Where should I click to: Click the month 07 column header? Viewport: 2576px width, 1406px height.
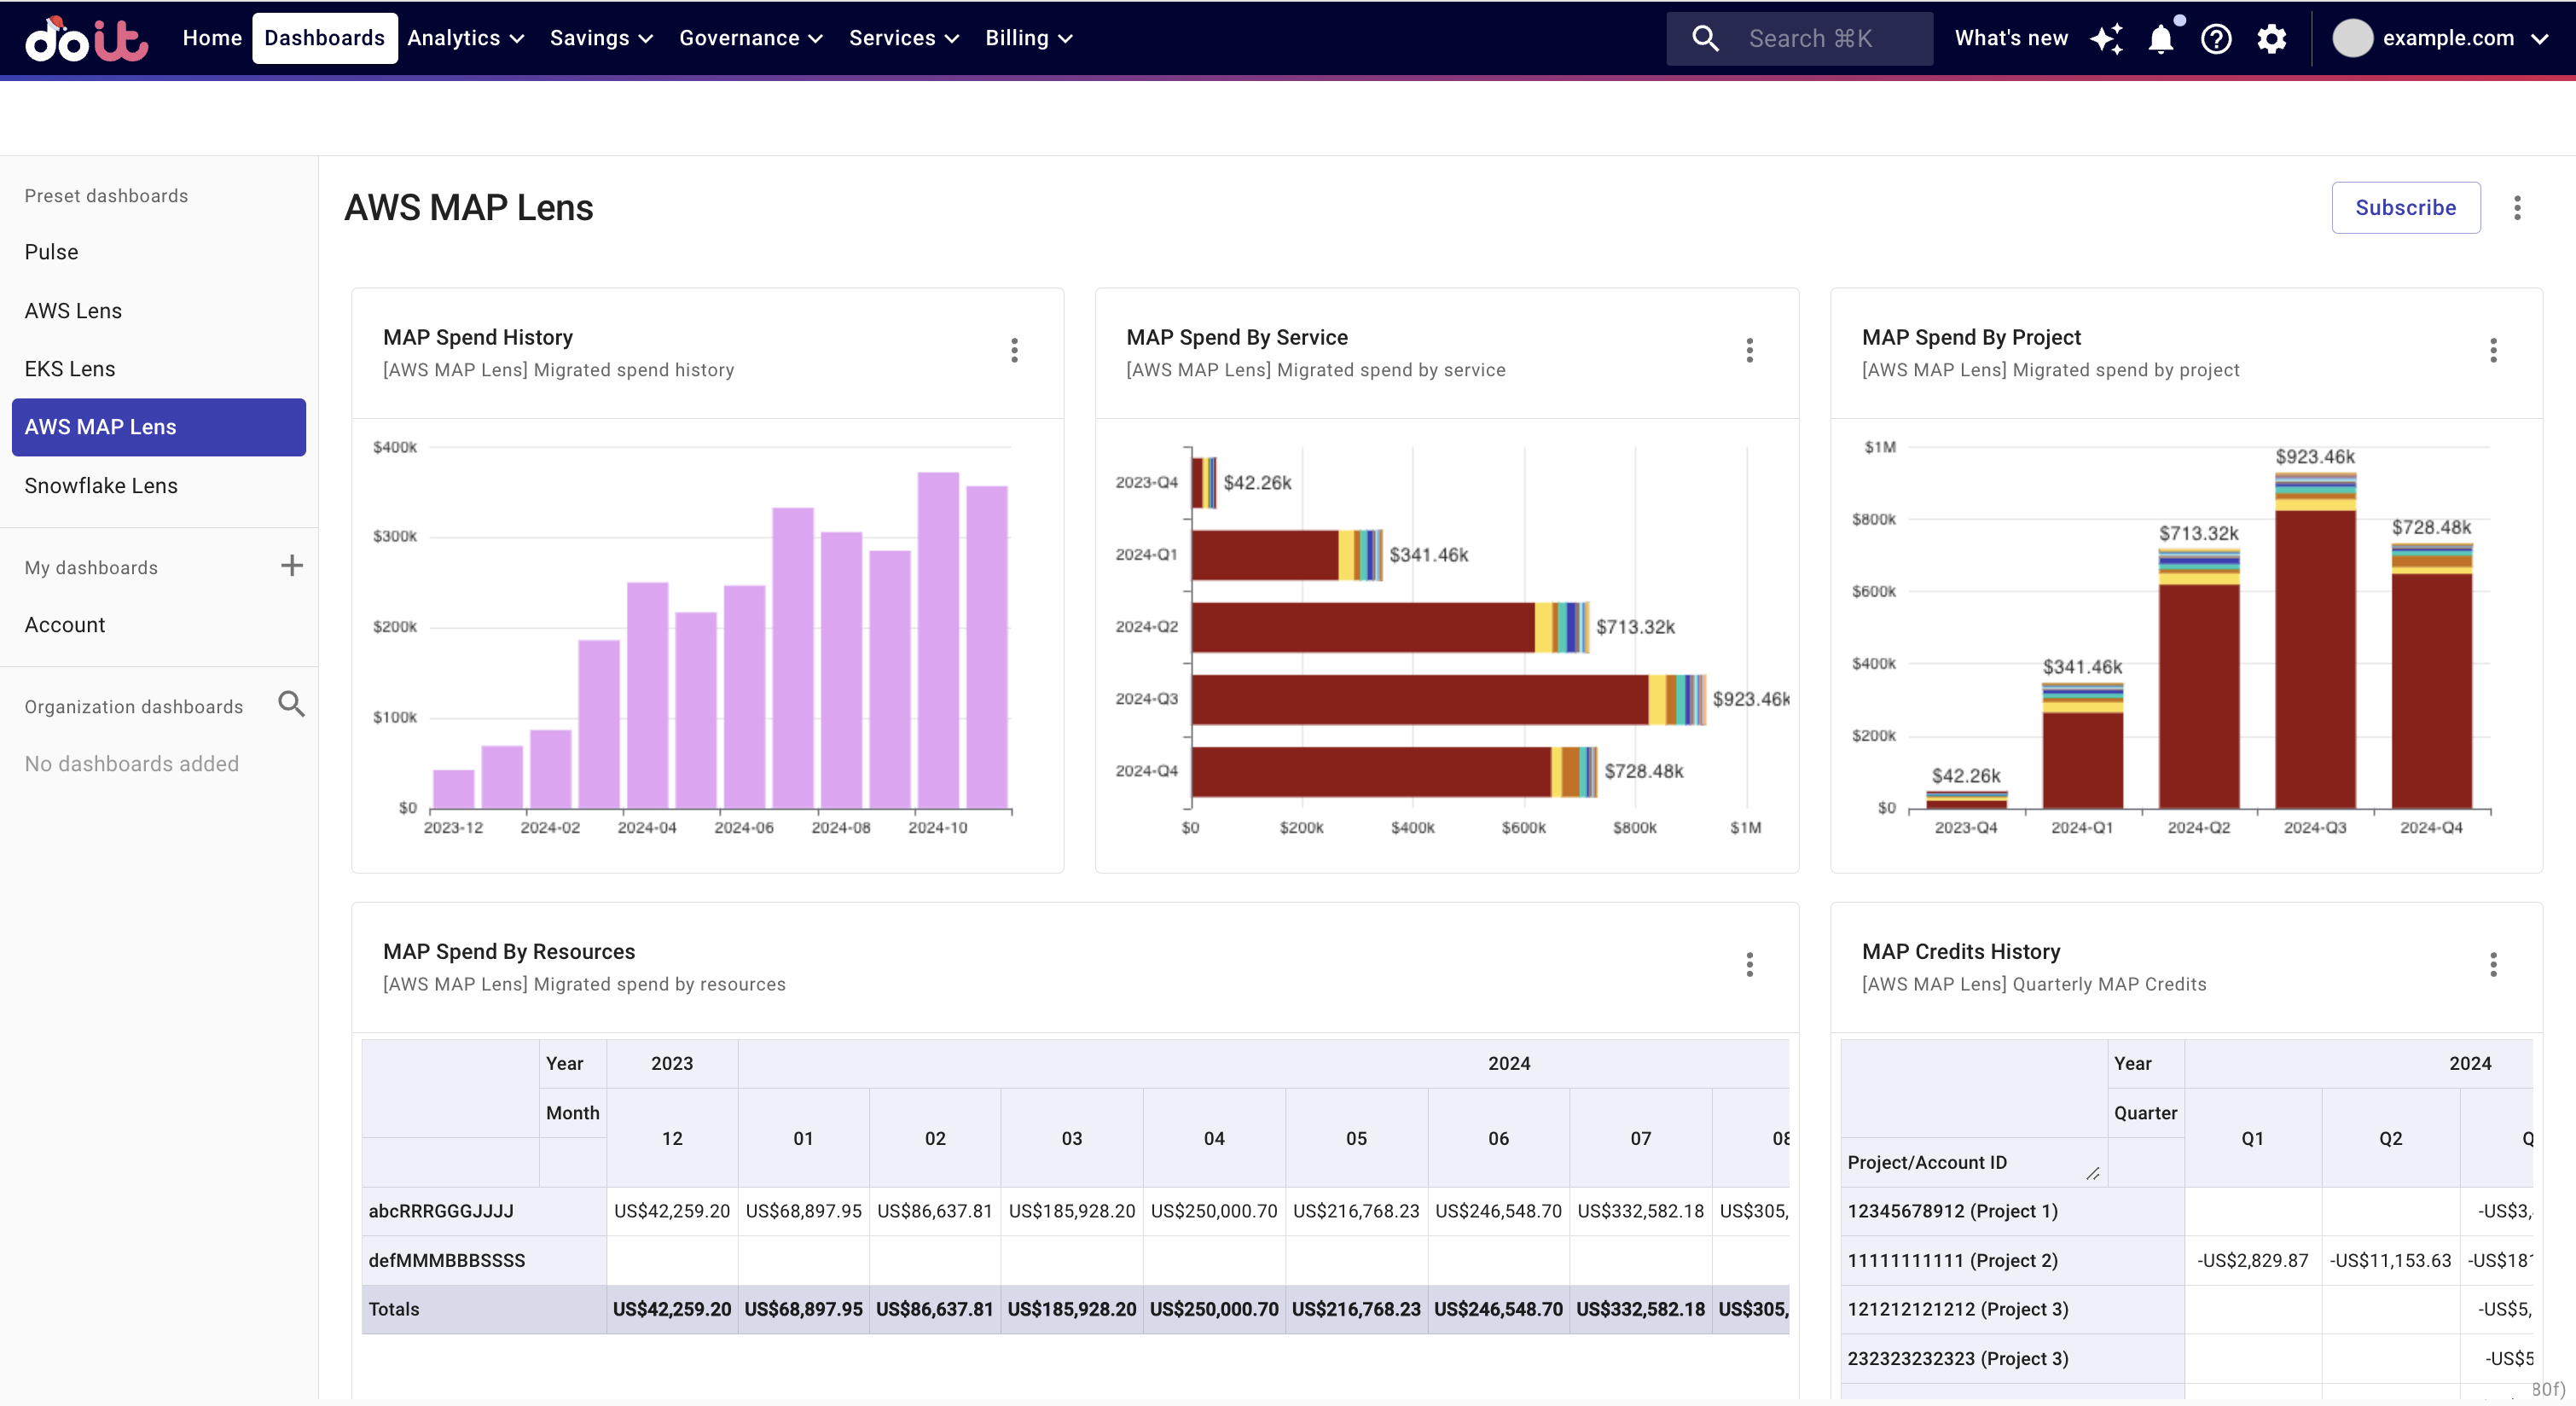1640,1138
